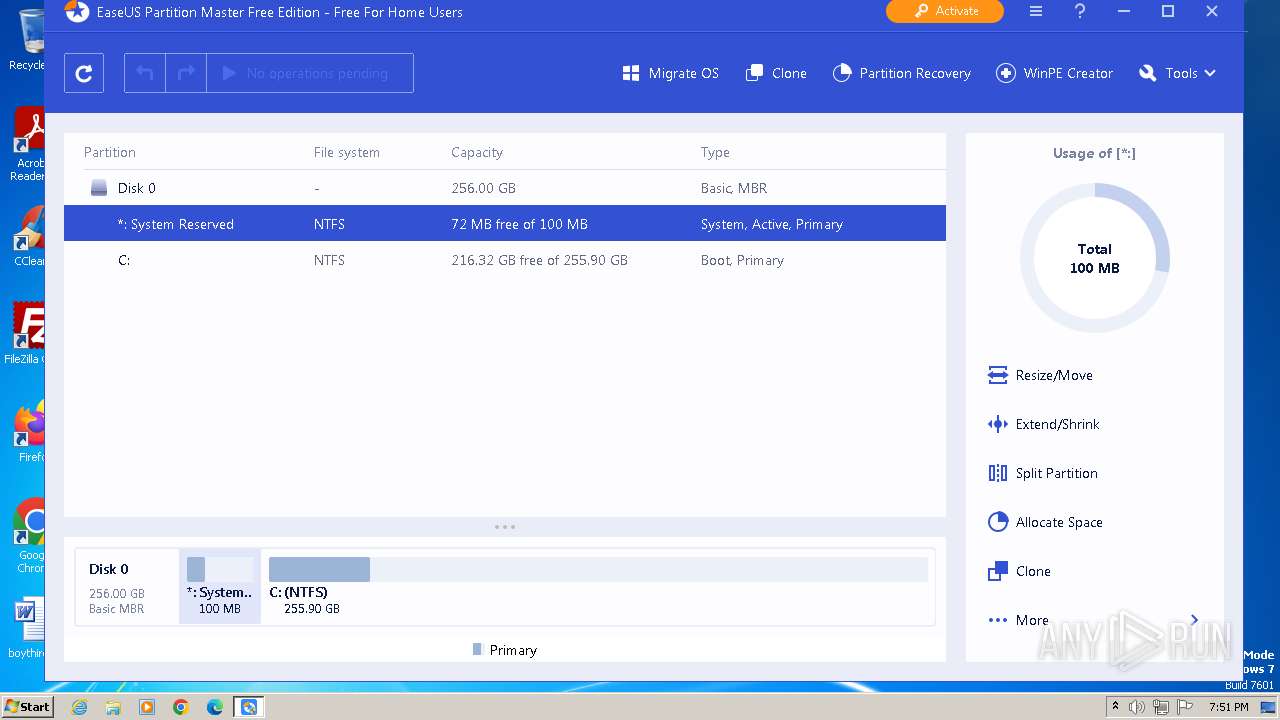Open the Windows Start menu
The height and width of the screenshot is (720, 1280).
tap(28, 706)
